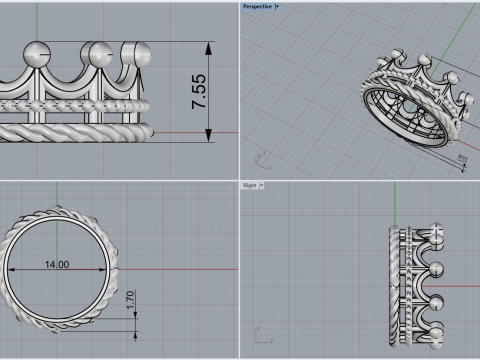Select the Right viewport title
Image resolution: width=480 pixels, height=360 pixels.
click(250, 185)
